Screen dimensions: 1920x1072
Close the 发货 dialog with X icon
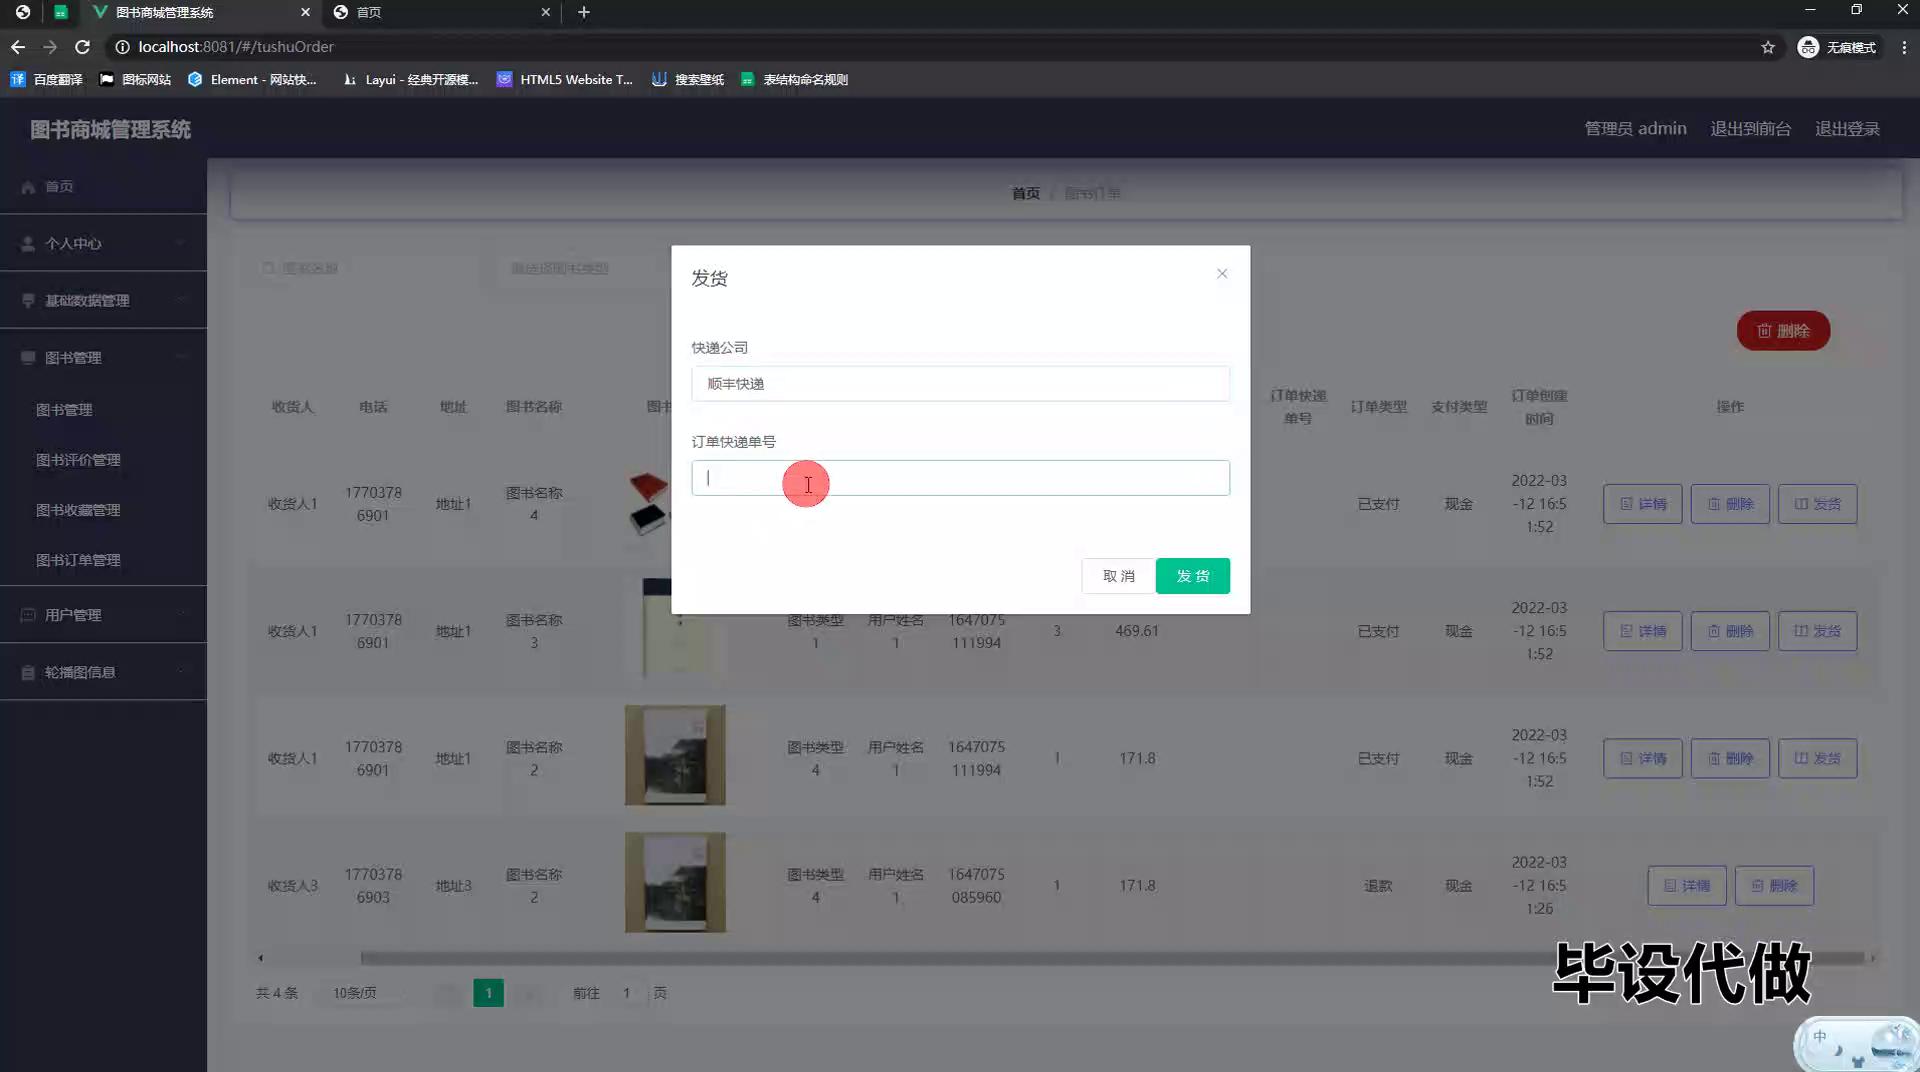[x=1221, y=274]
